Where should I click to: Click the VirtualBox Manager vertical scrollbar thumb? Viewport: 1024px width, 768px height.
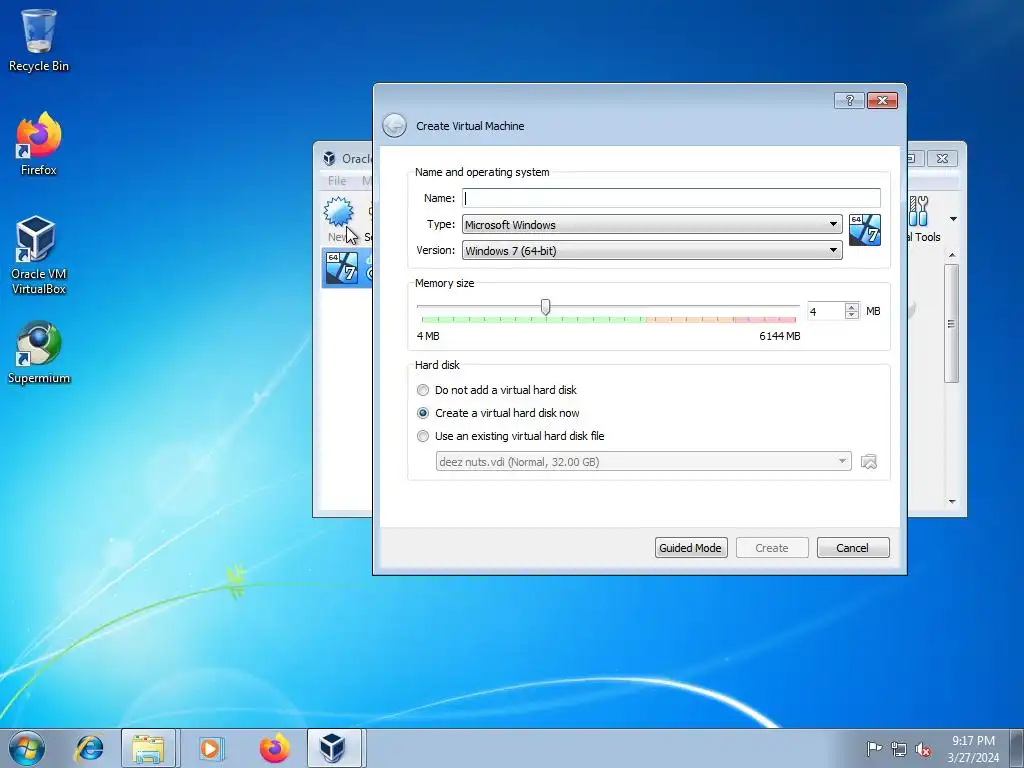(x=952, y=323)
